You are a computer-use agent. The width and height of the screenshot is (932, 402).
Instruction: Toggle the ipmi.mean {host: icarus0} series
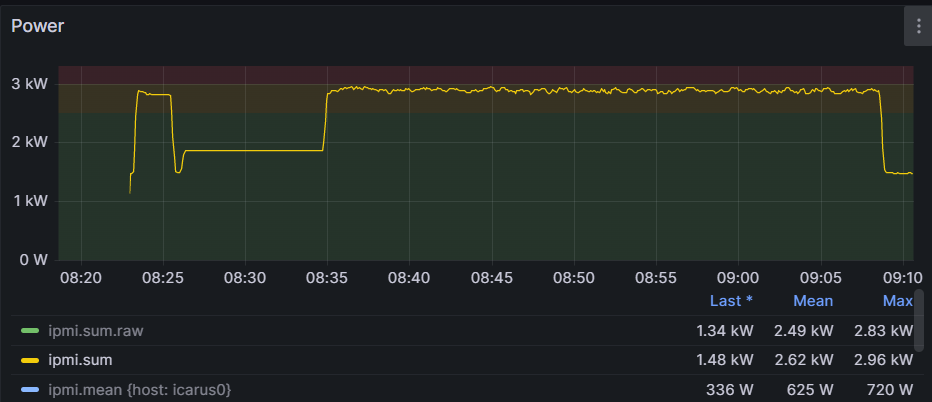(139, 389)
